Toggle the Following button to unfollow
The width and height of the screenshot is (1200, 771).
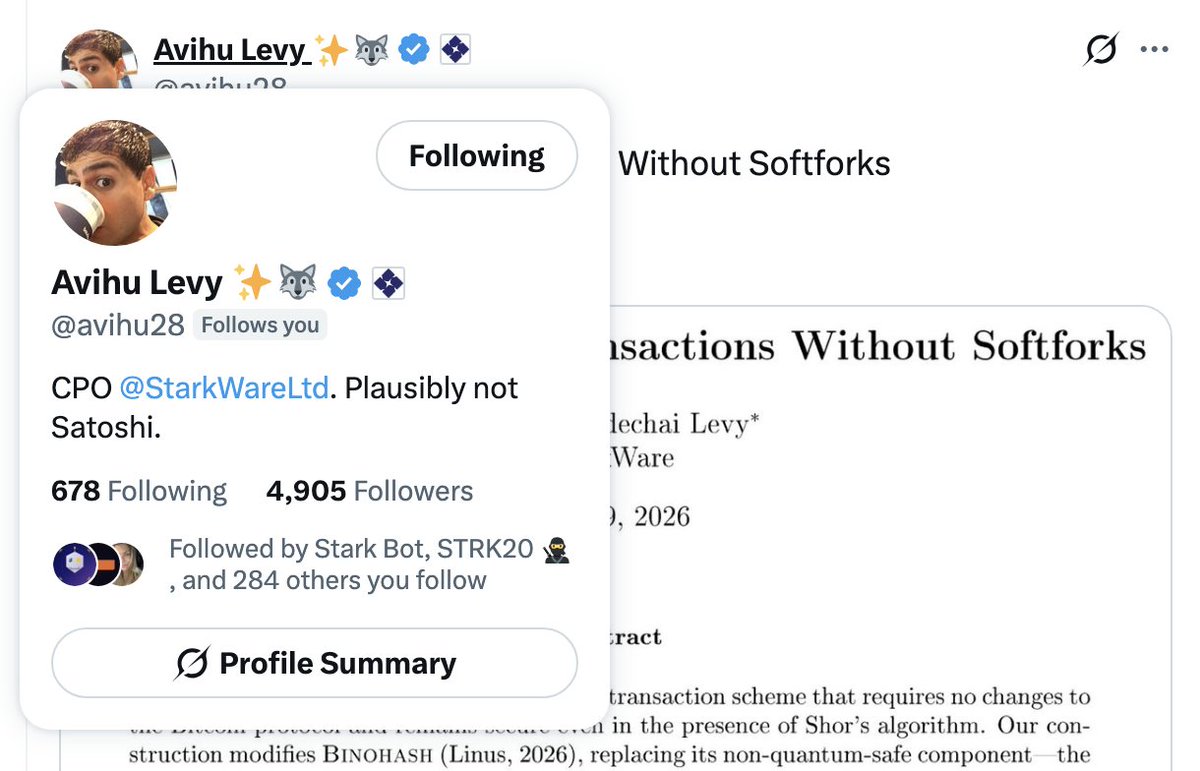coord(477,156)
